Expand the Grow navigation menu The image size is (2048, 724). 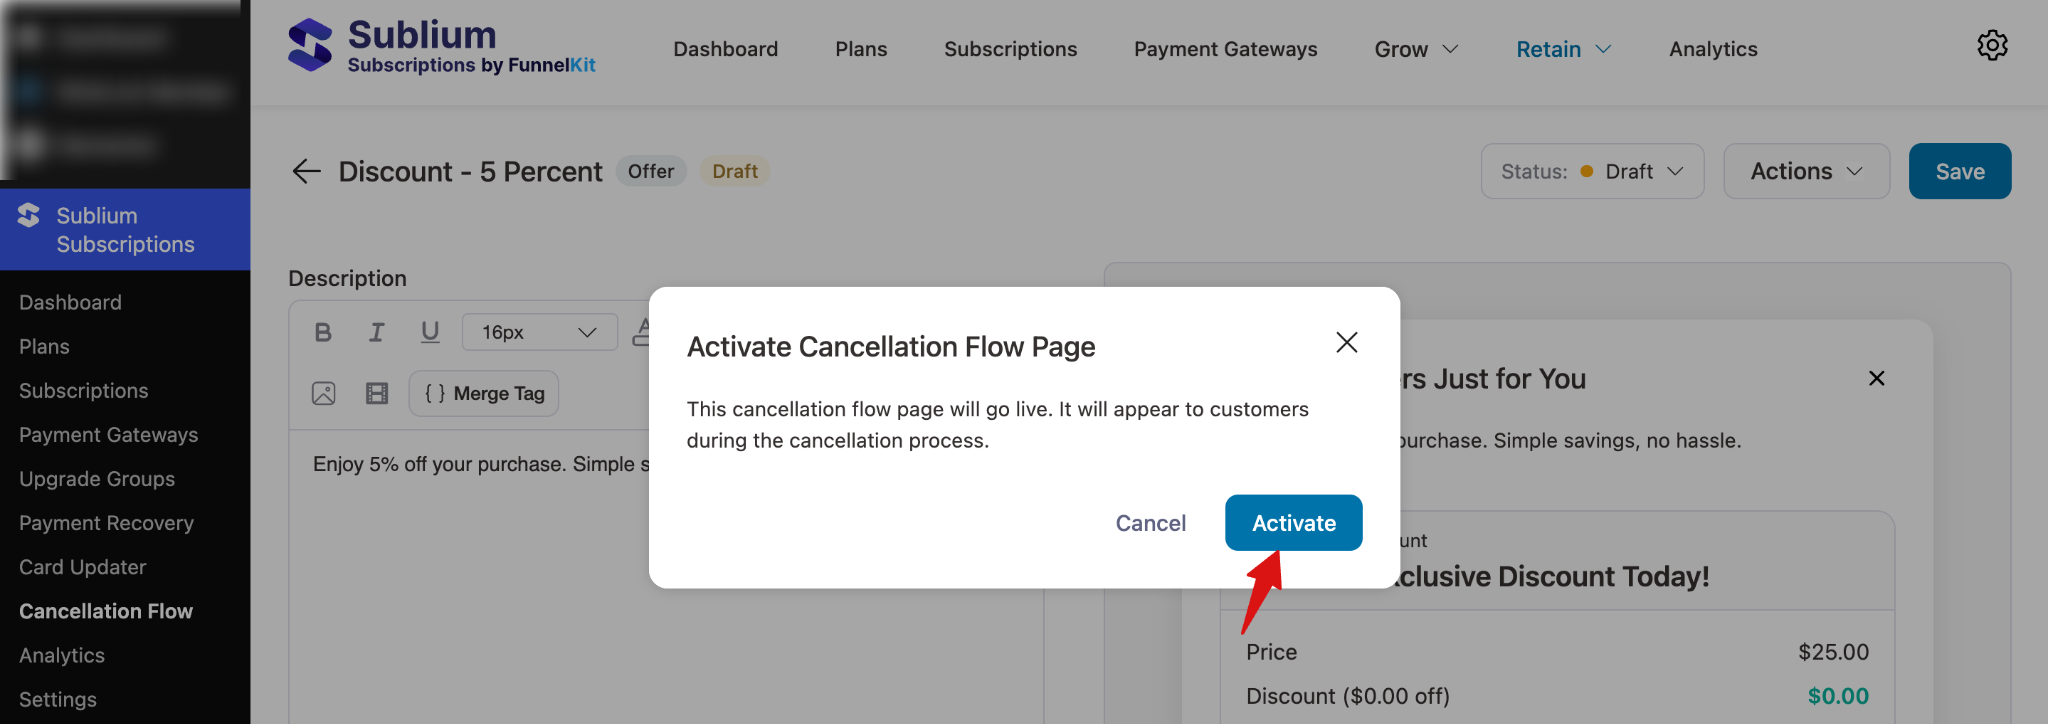1416,49
